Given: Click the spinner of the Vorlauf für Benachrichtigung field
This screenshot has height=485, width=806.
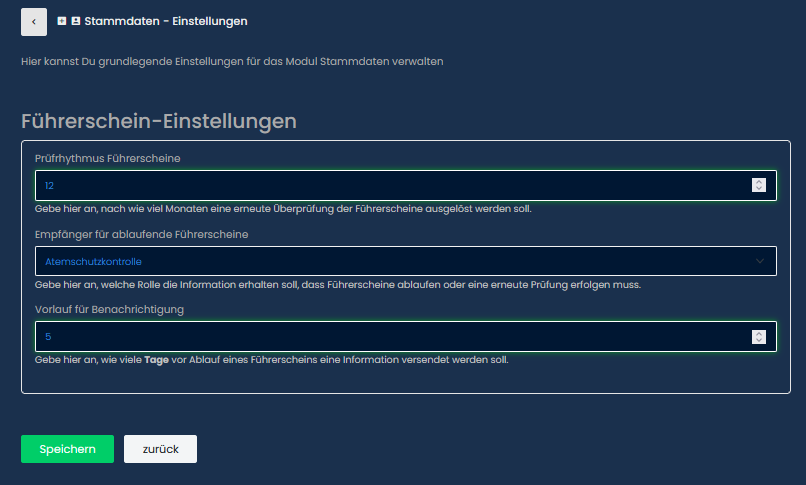Looking at the screenshot, I should 759,337.
